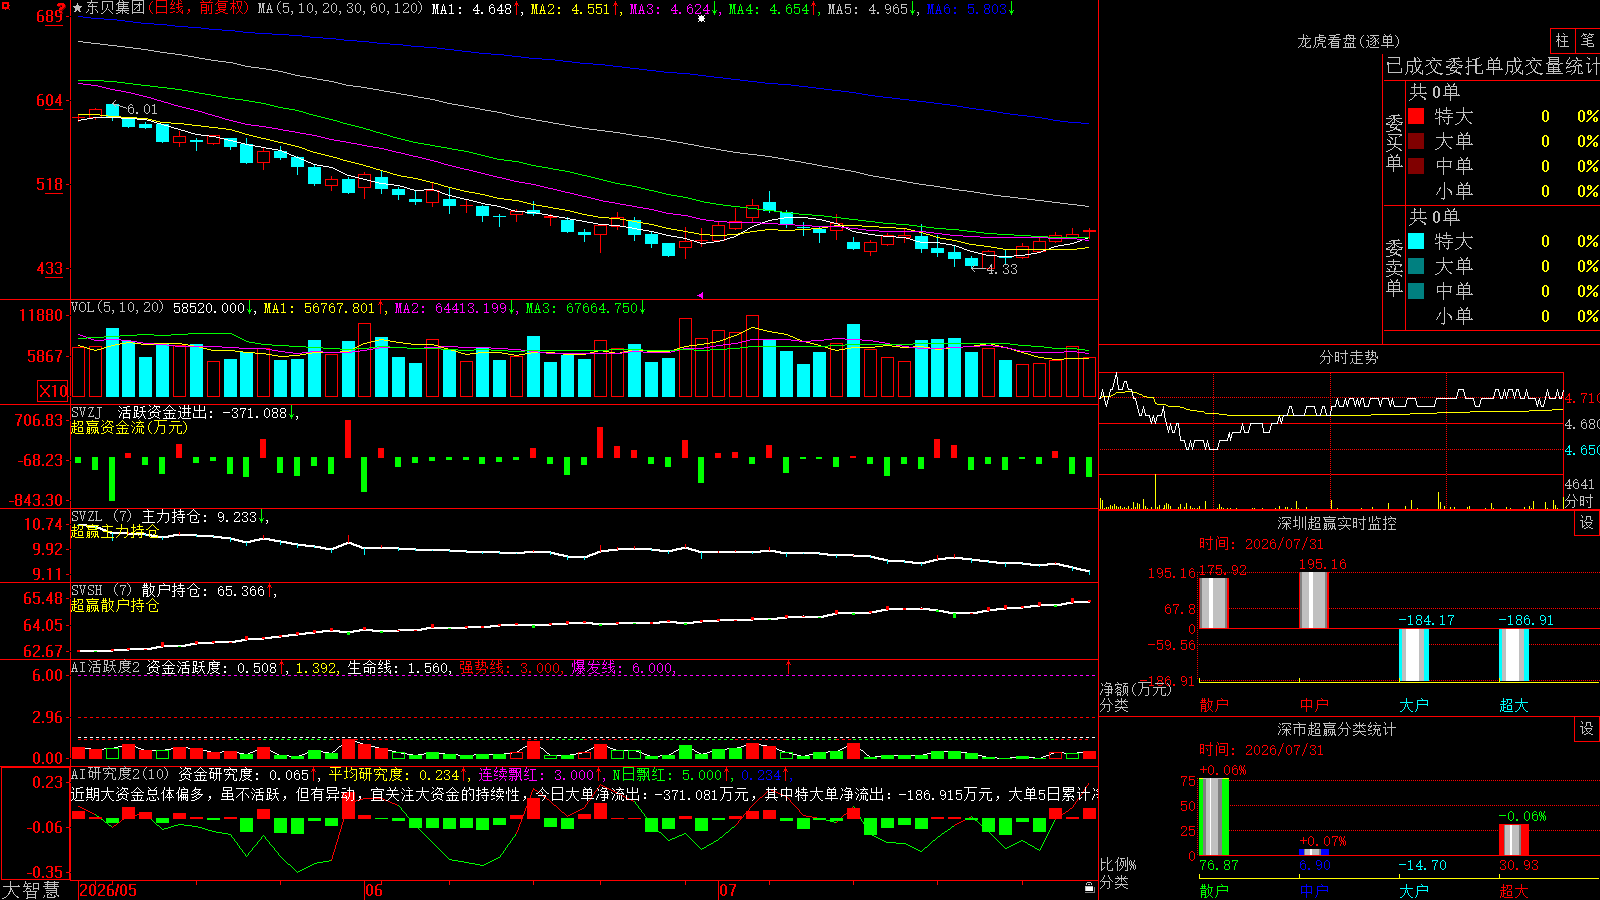Click the small red square icon at top-left corner
This screenshot has width=1600, height=900.
pos(4,5)
